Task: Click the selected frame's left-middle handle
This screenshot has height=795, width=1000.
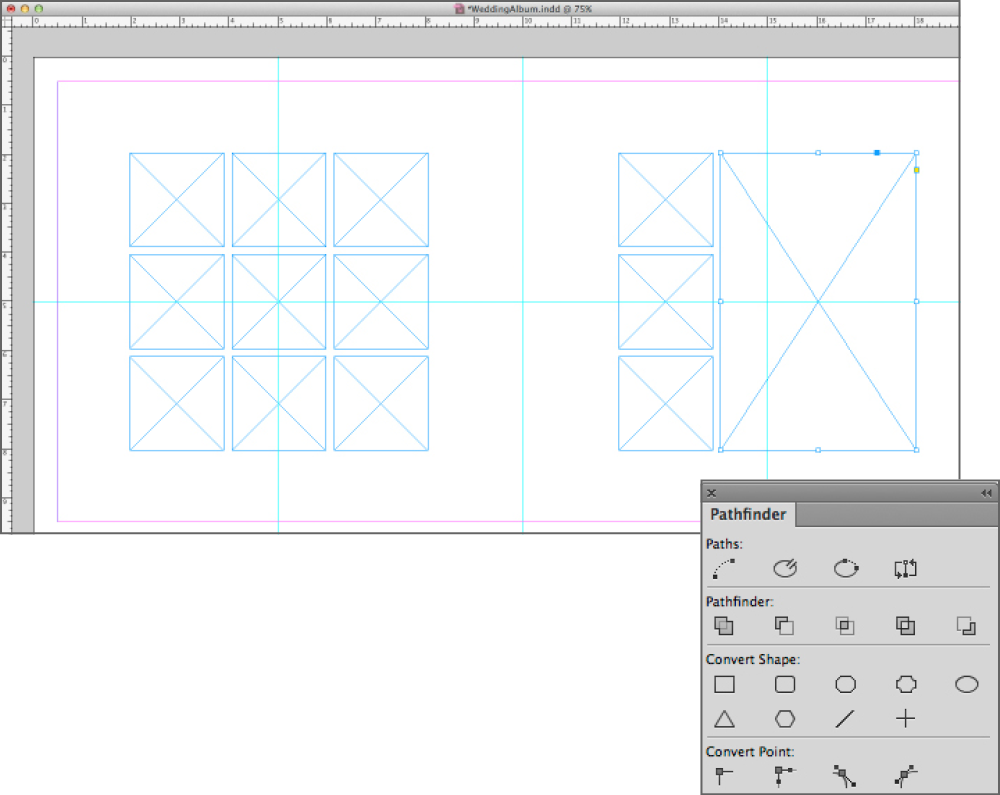Action: tap(721, 302)
